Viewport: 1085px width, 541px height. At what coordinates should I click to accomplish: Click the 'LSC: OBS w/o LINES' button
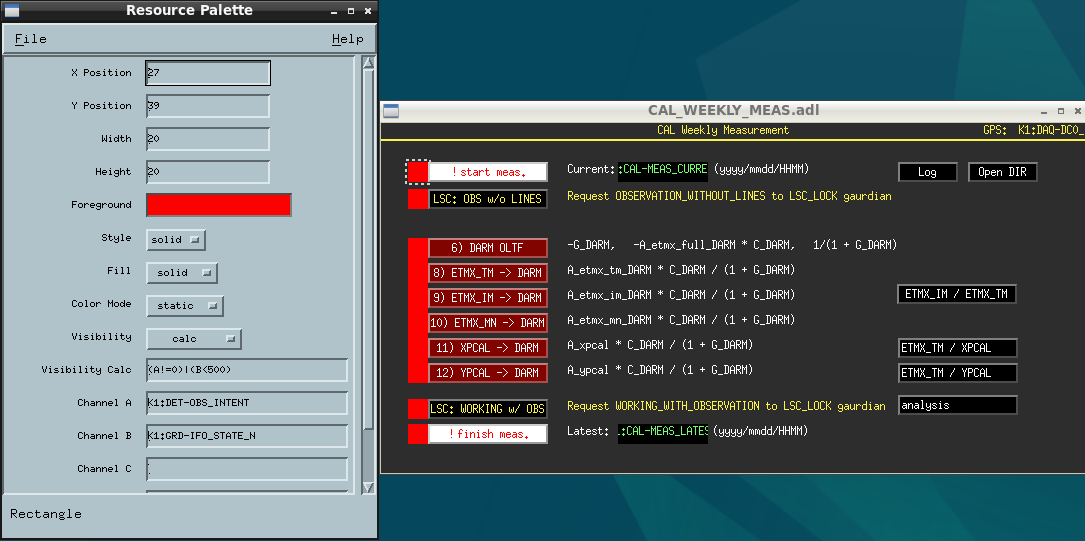pos(488,199)
